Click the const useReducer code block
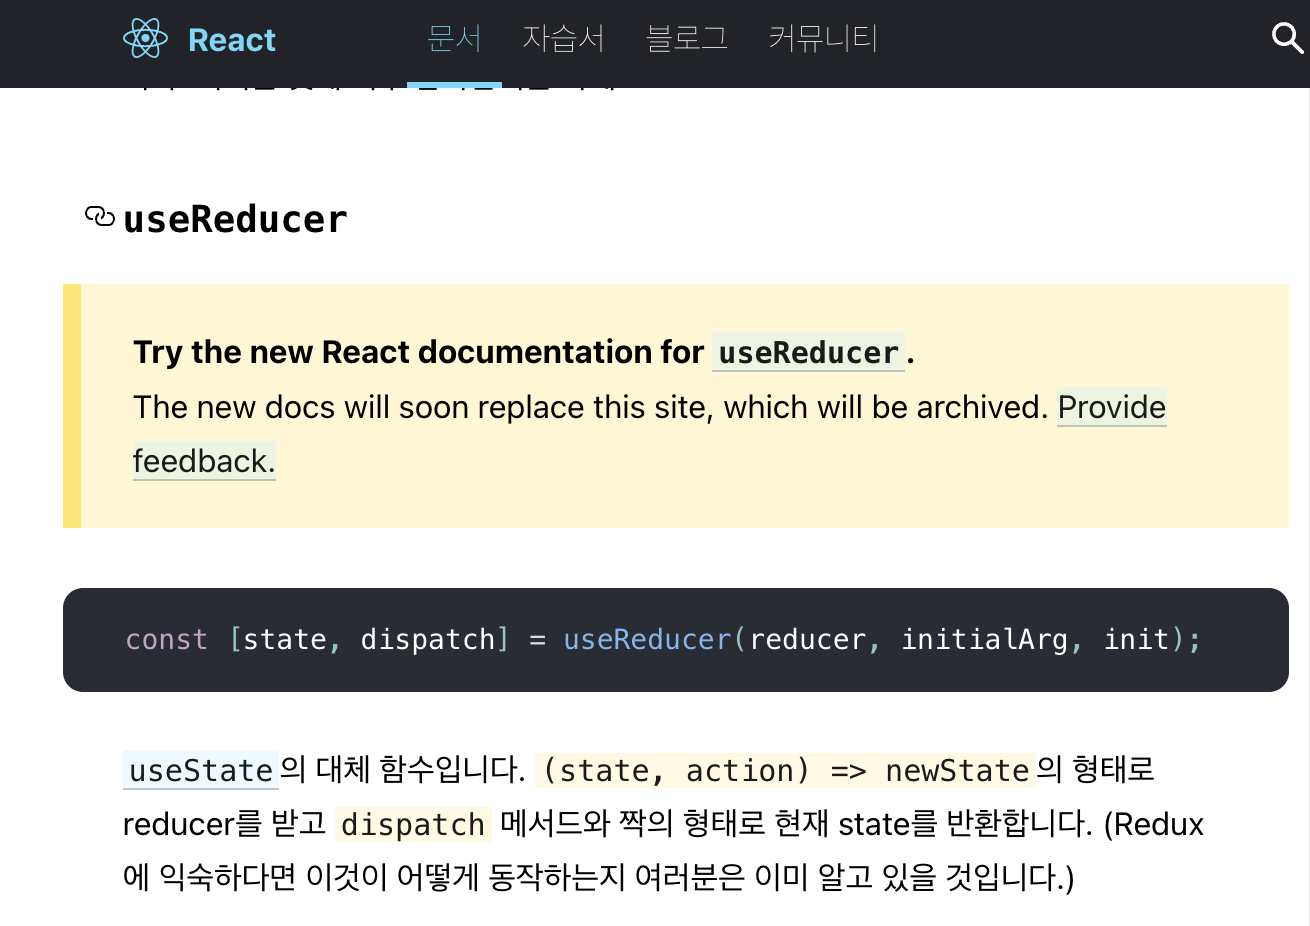 coord(676,640)
